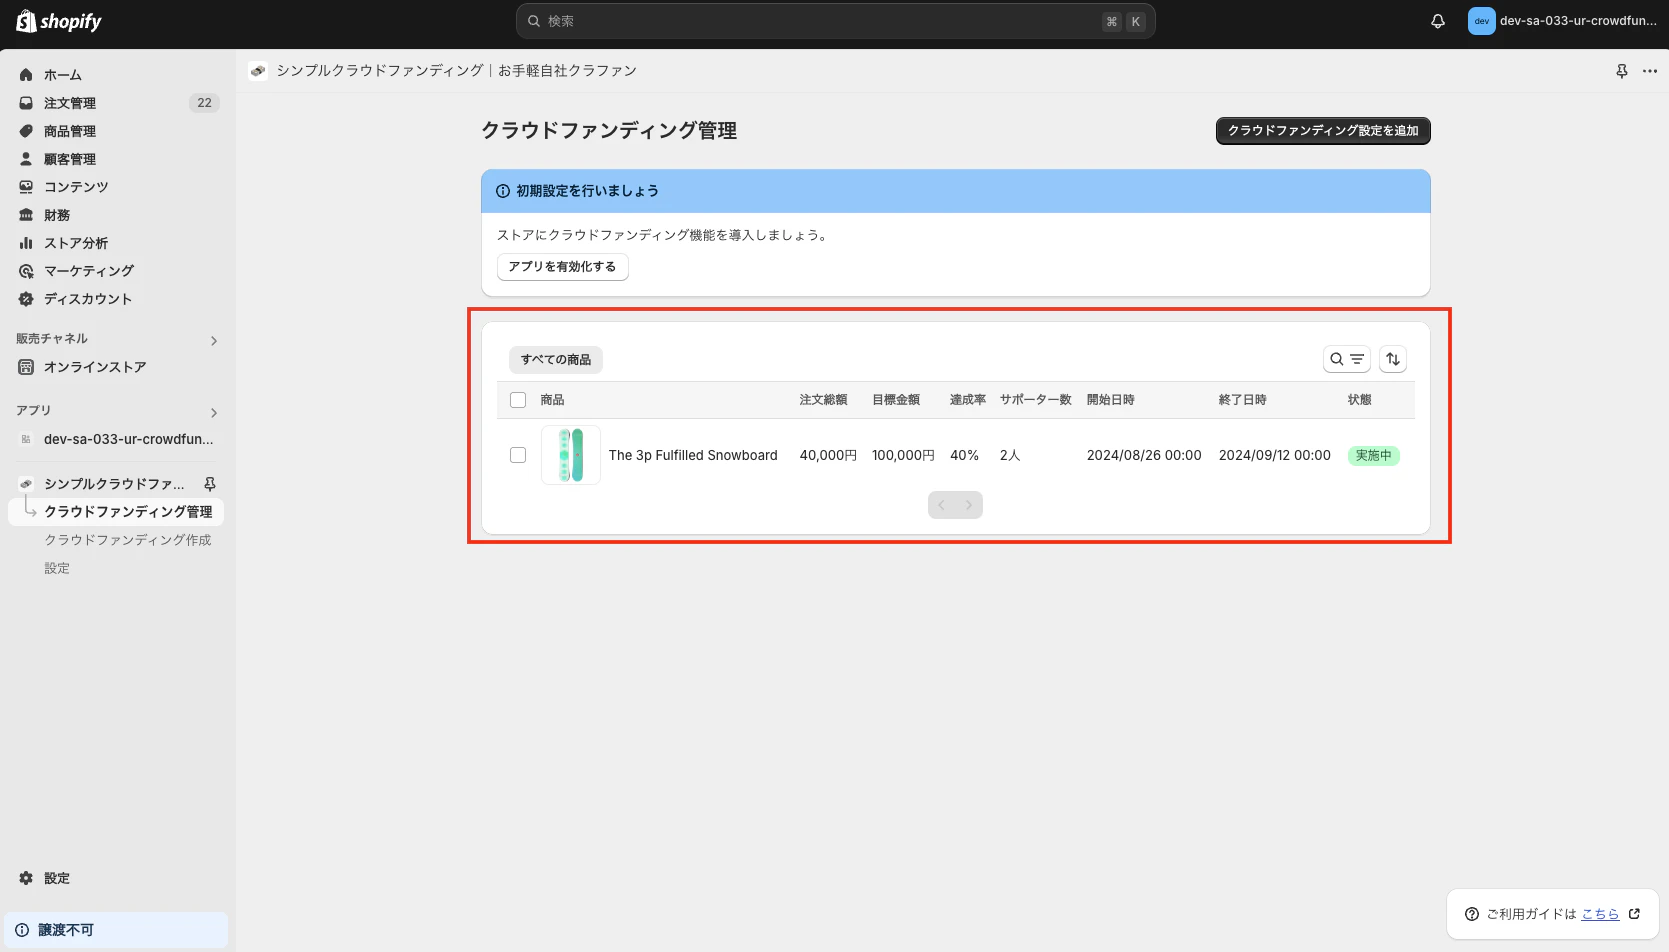Click the sort icon in the product table
Image resolution: width=1669 pixels, height=952 pixels.
coord(1392,358)
